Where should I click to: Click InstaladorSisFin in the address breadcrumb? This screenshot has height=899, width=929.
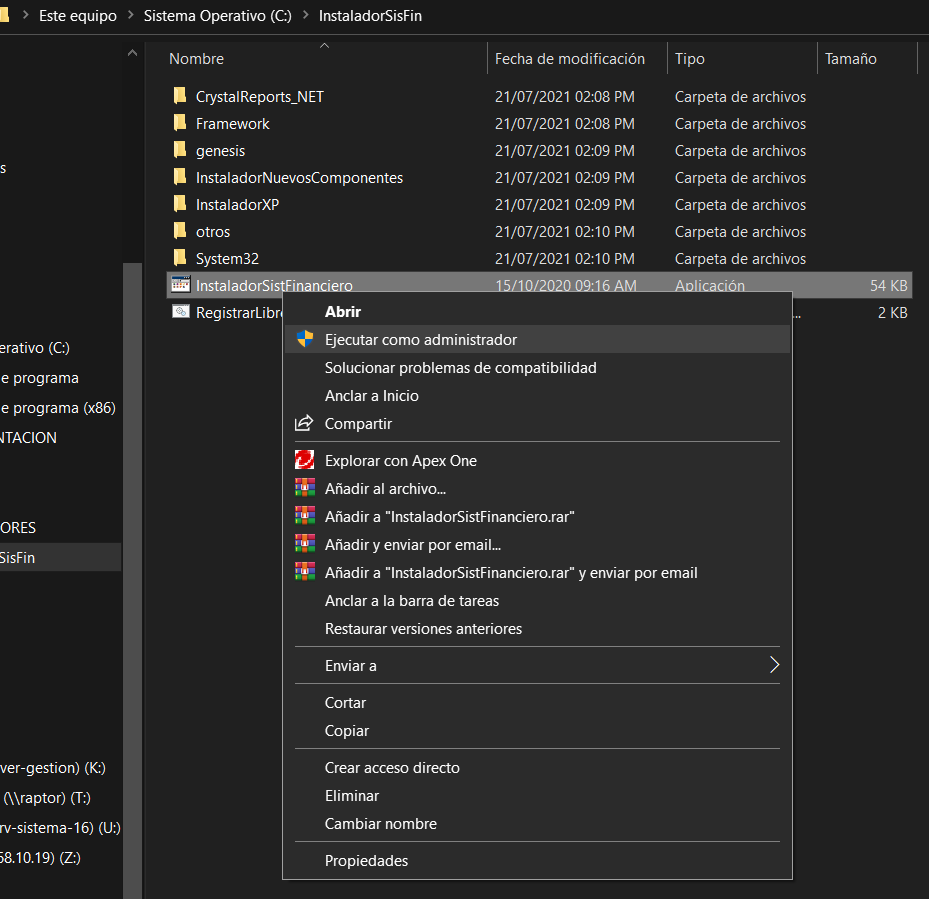[370, 15]
